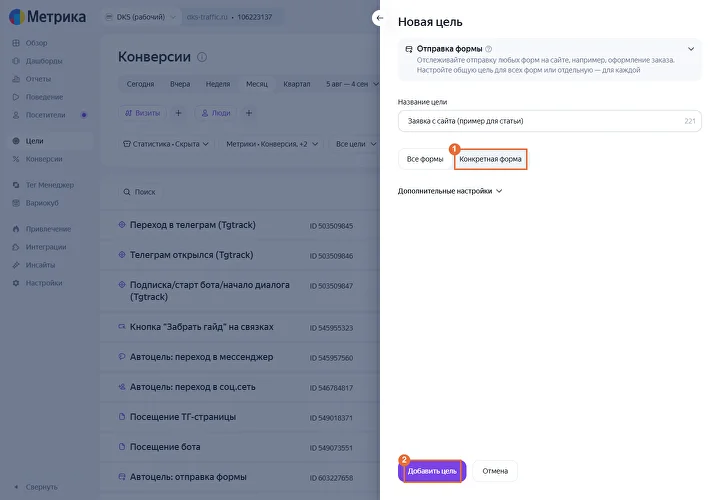Open Конверсии in the sidebar menu
720x500 pixels.
(x=44, y=159)
